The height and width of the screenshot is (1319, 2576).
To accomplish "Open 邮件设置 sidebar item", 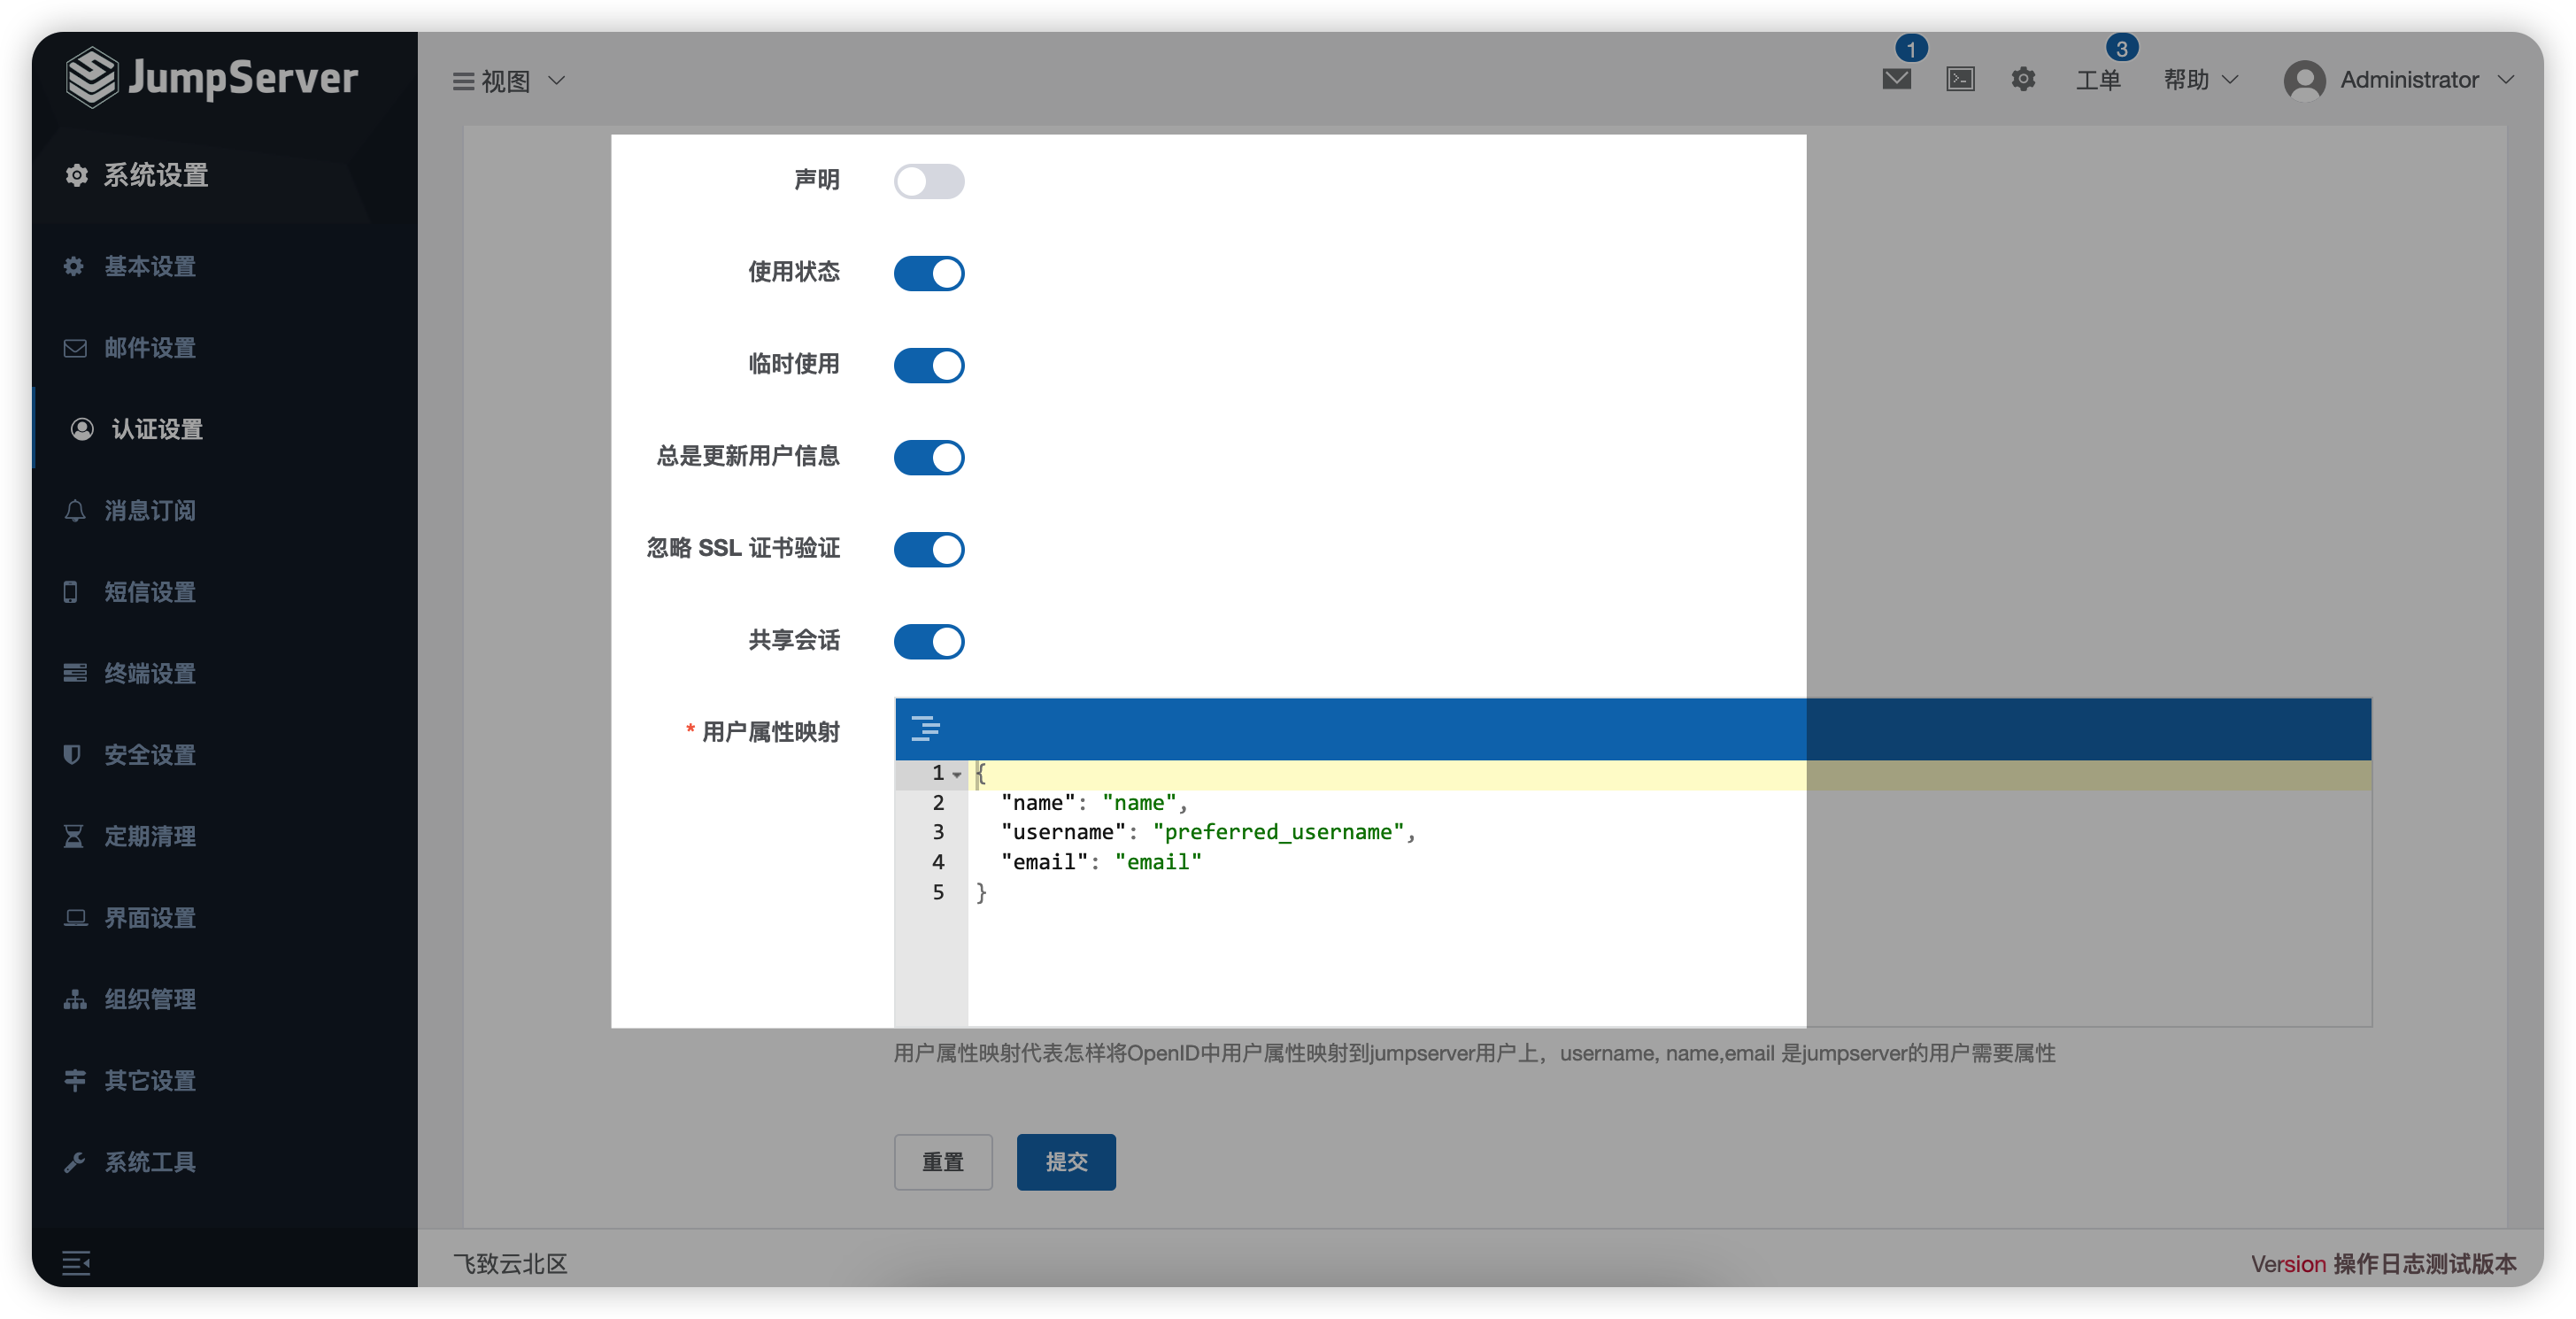I will [x=150, y=348].
